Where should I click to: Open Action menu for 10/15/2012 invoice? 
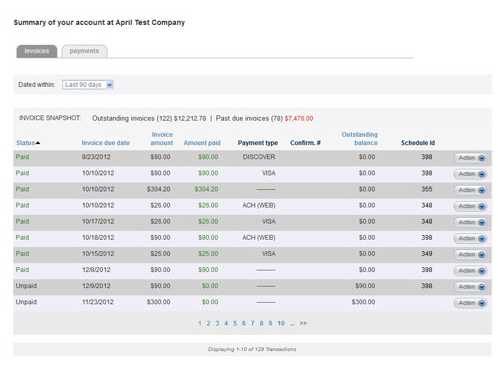tap(470, 255)
